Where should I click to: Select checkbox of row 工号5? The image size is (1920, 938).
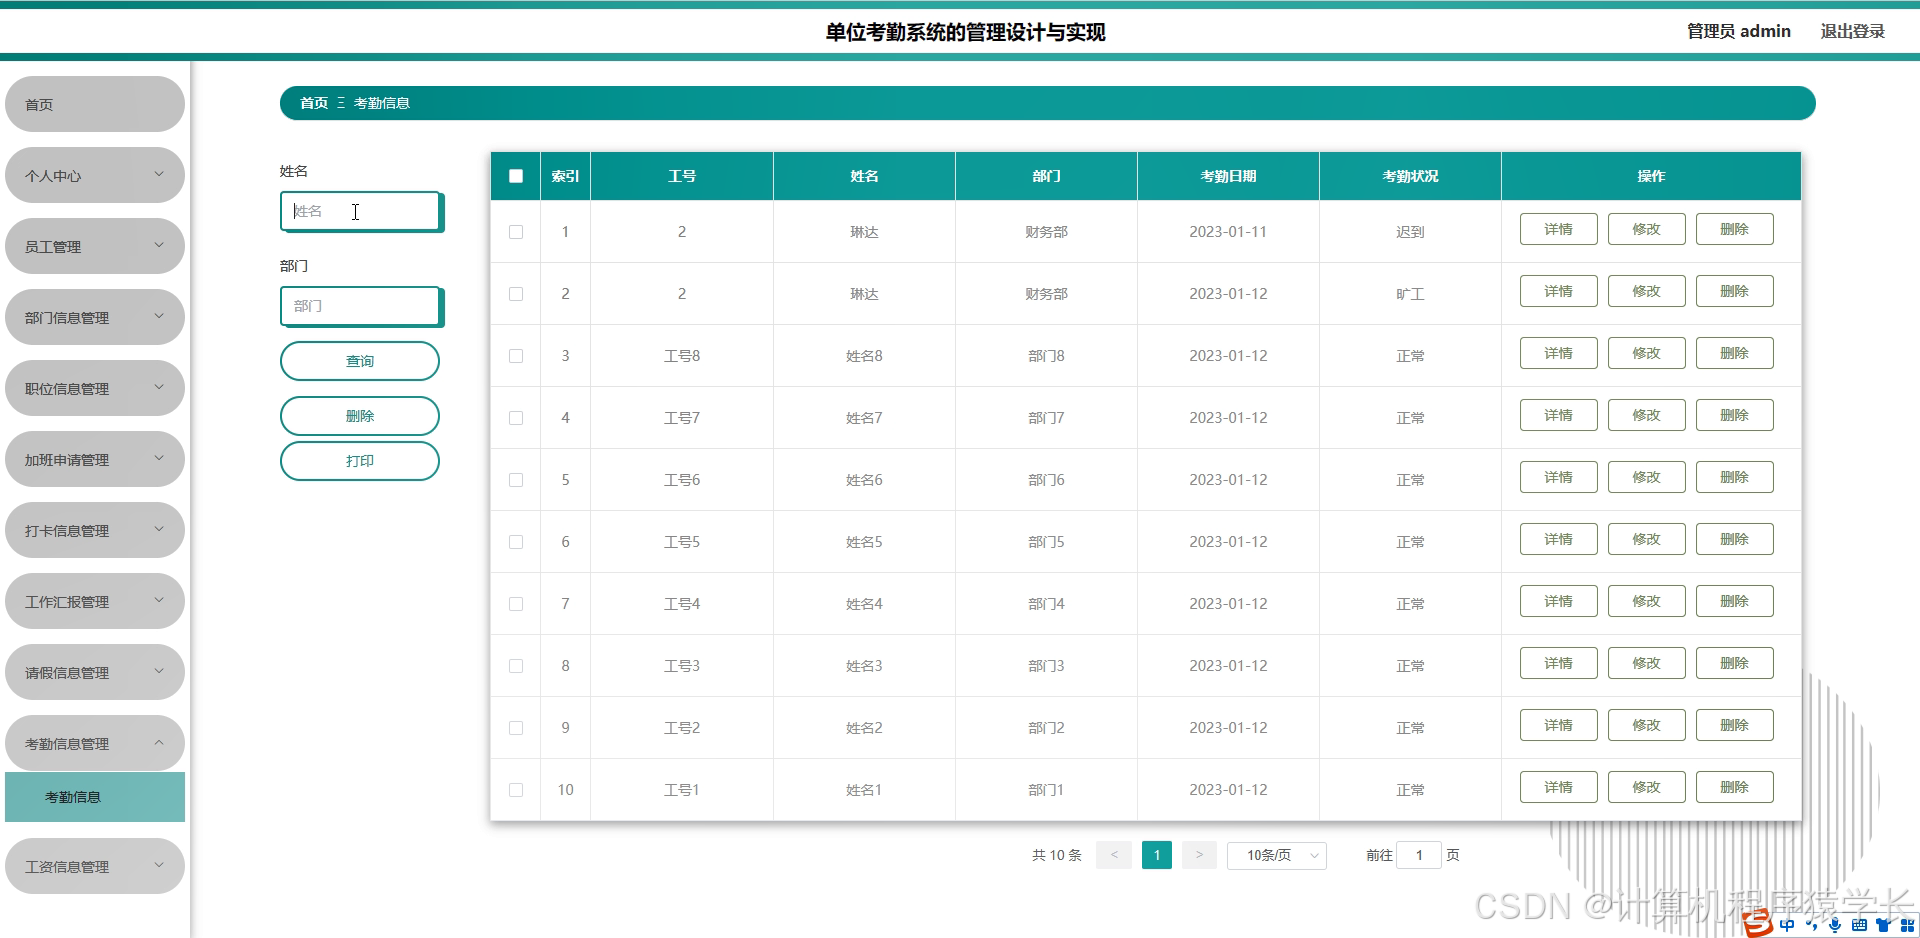pos(516,542)
